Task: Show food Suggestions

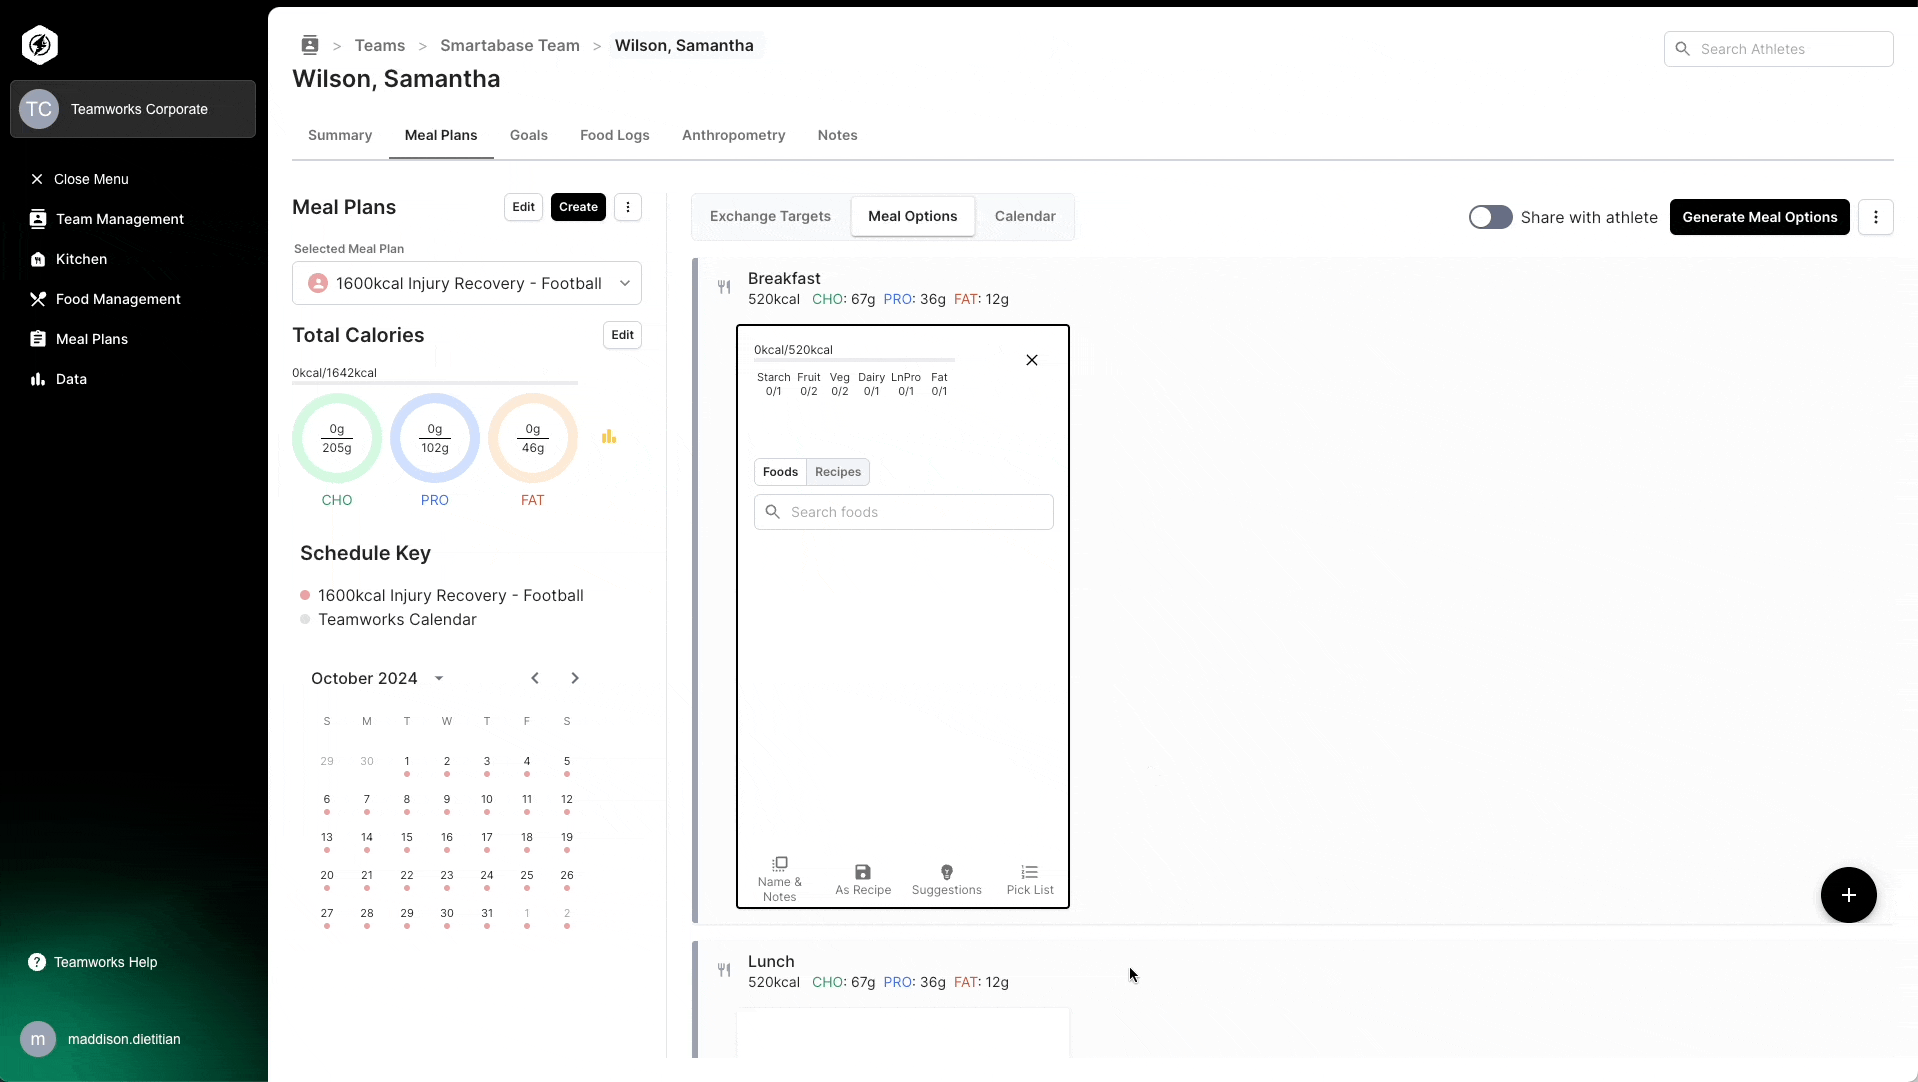Action: (x=947, y=880)
